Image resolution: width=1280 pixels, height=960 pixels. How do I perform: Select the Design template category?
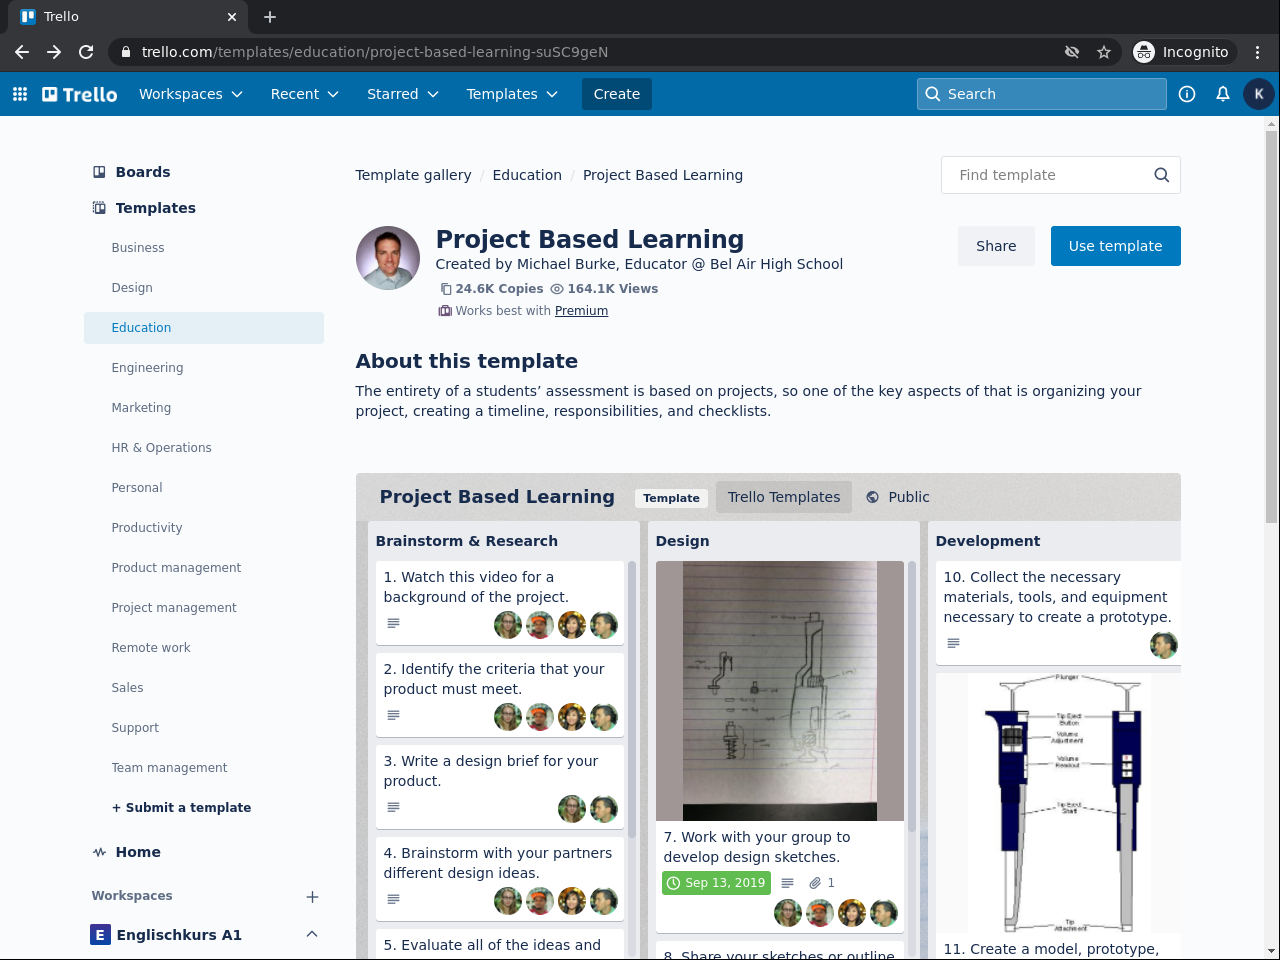(204, 288)
